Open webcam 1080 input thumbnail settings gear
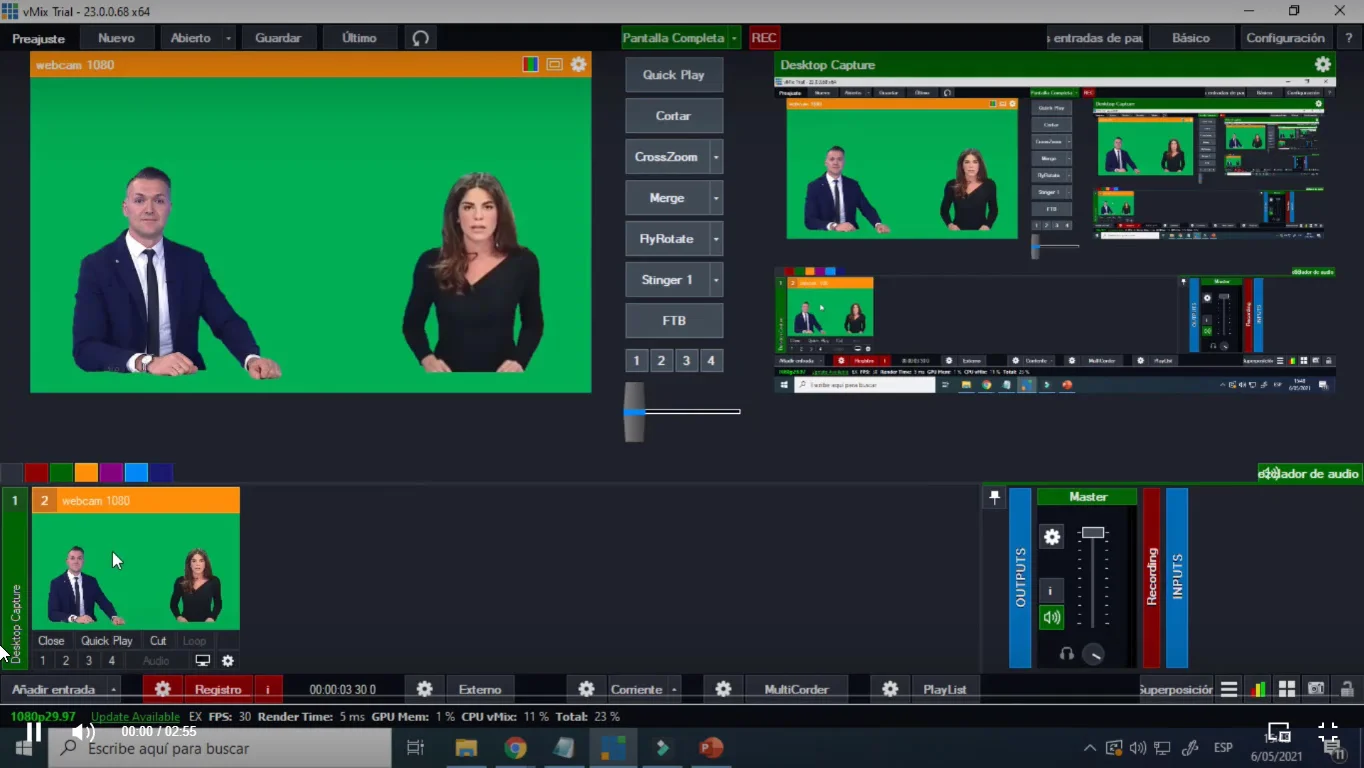 228,661
